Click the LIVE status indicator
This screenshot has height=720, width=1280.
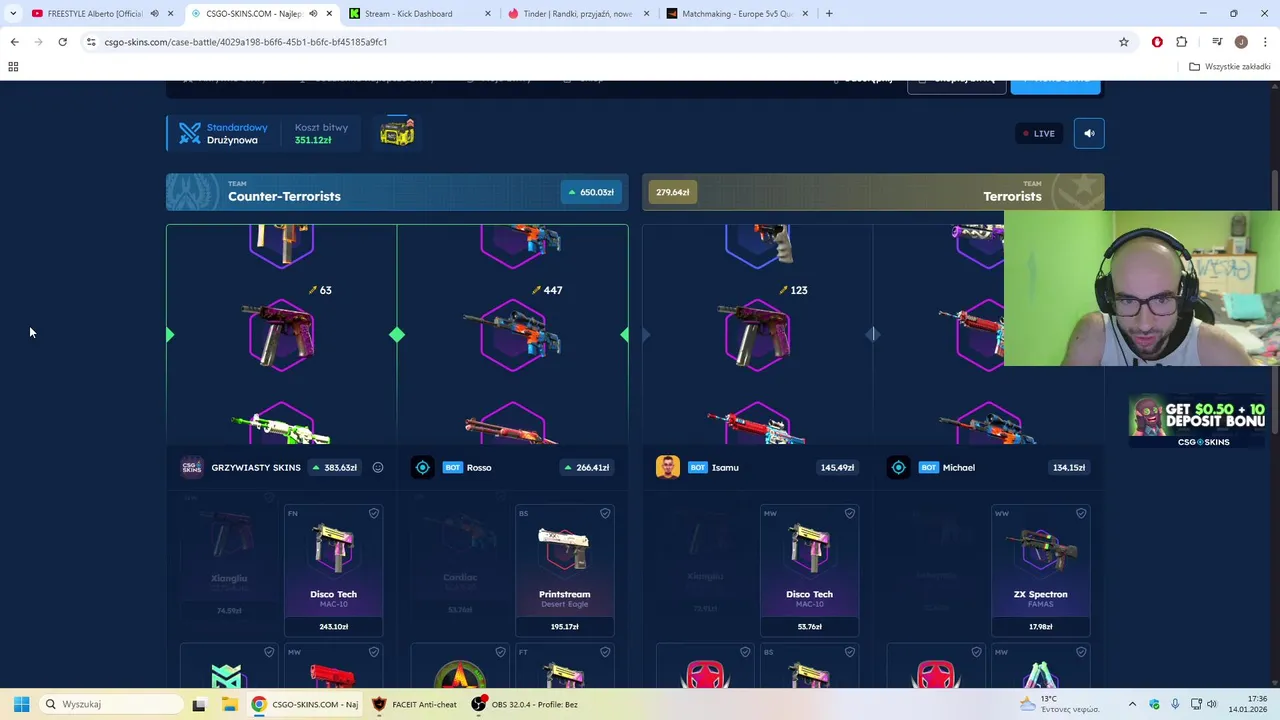(x=1039, y=133)
